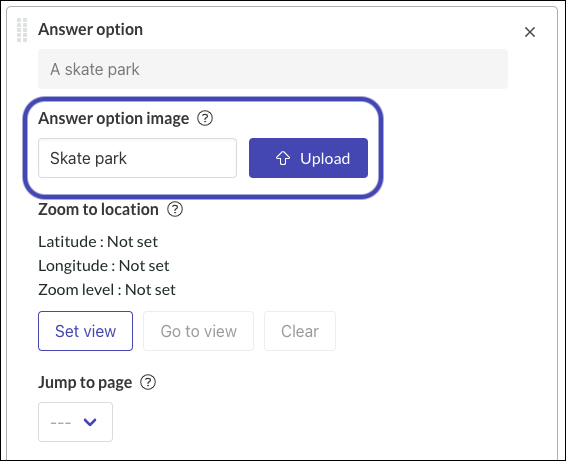The height and width of the screenshot is (461, 566).
Task: Click the Set view button
Action: click(x=86, y=331)
